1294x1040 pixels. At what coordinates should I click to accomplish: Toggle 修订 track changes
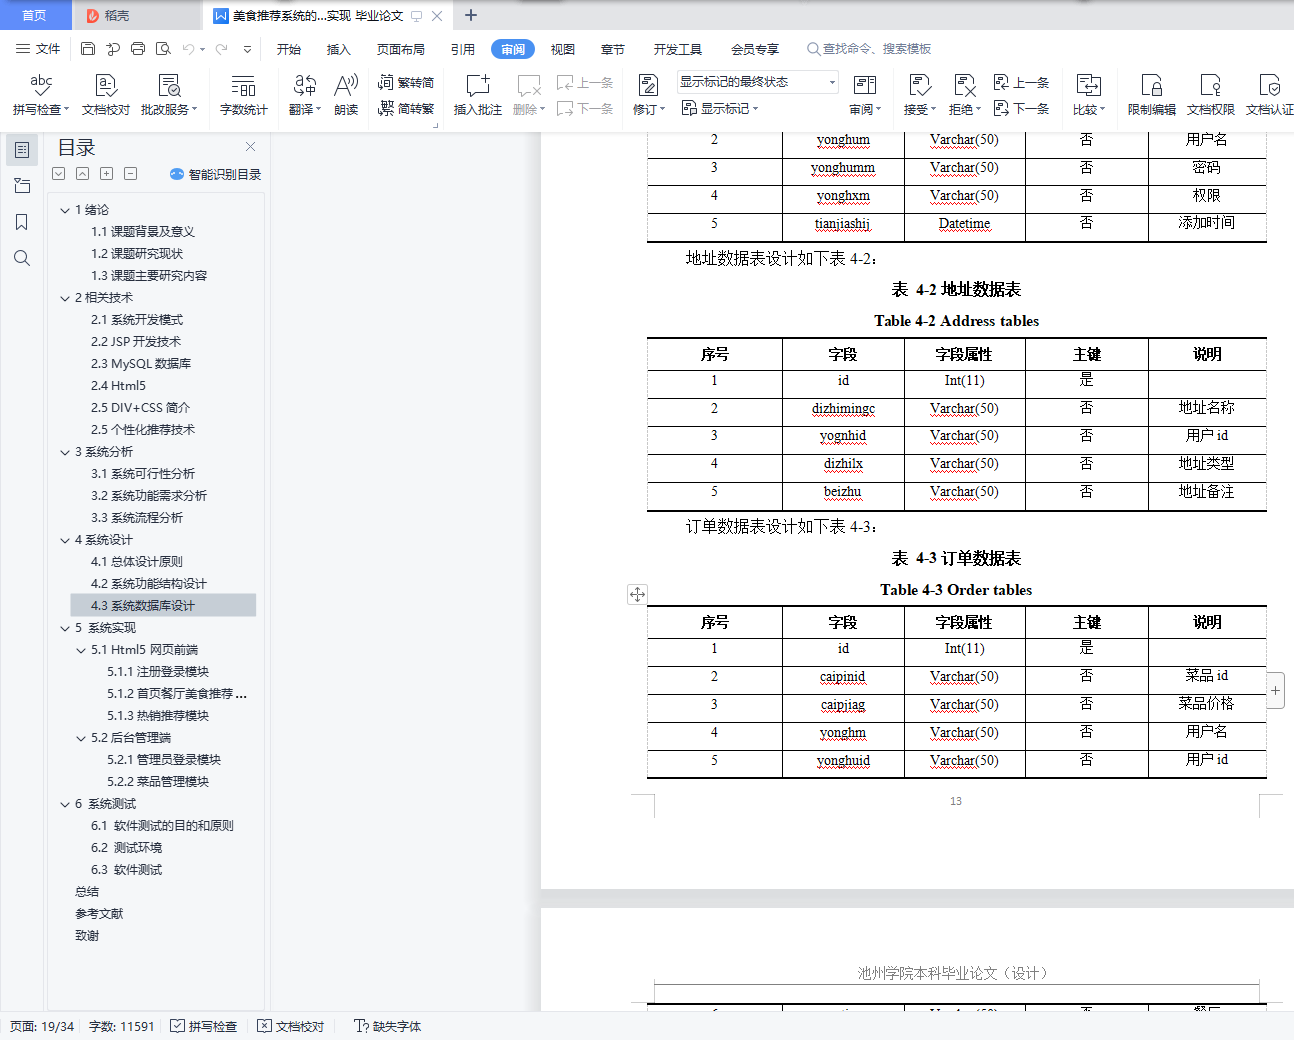click(648, 95)
